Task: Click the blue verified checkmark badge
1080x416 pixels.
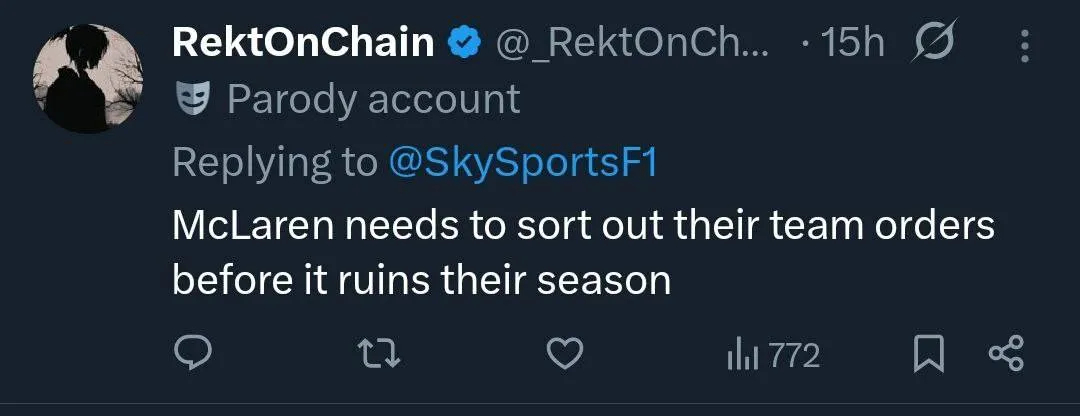Action: 464,44
